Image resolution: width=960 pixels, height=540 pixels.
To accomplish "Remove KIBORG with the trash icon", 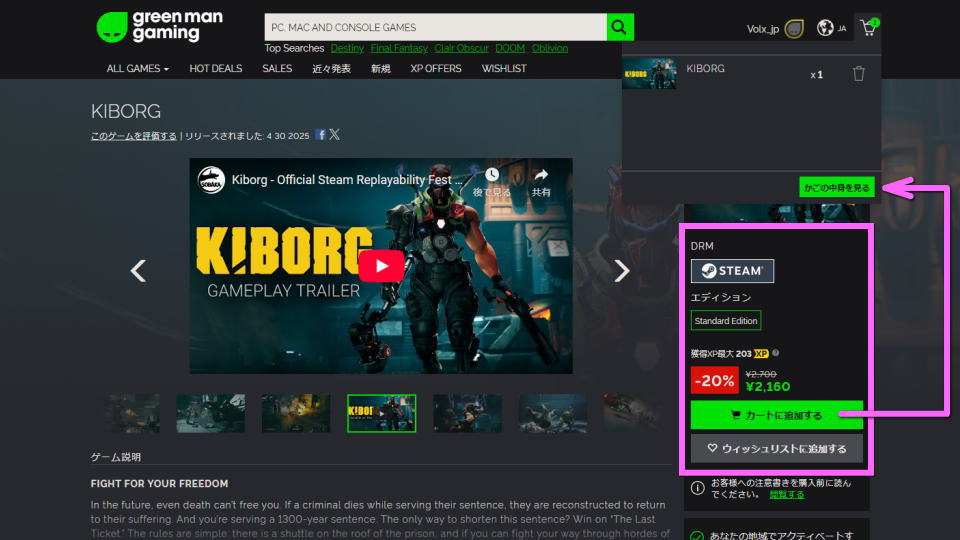I will [x=858, y=73].
